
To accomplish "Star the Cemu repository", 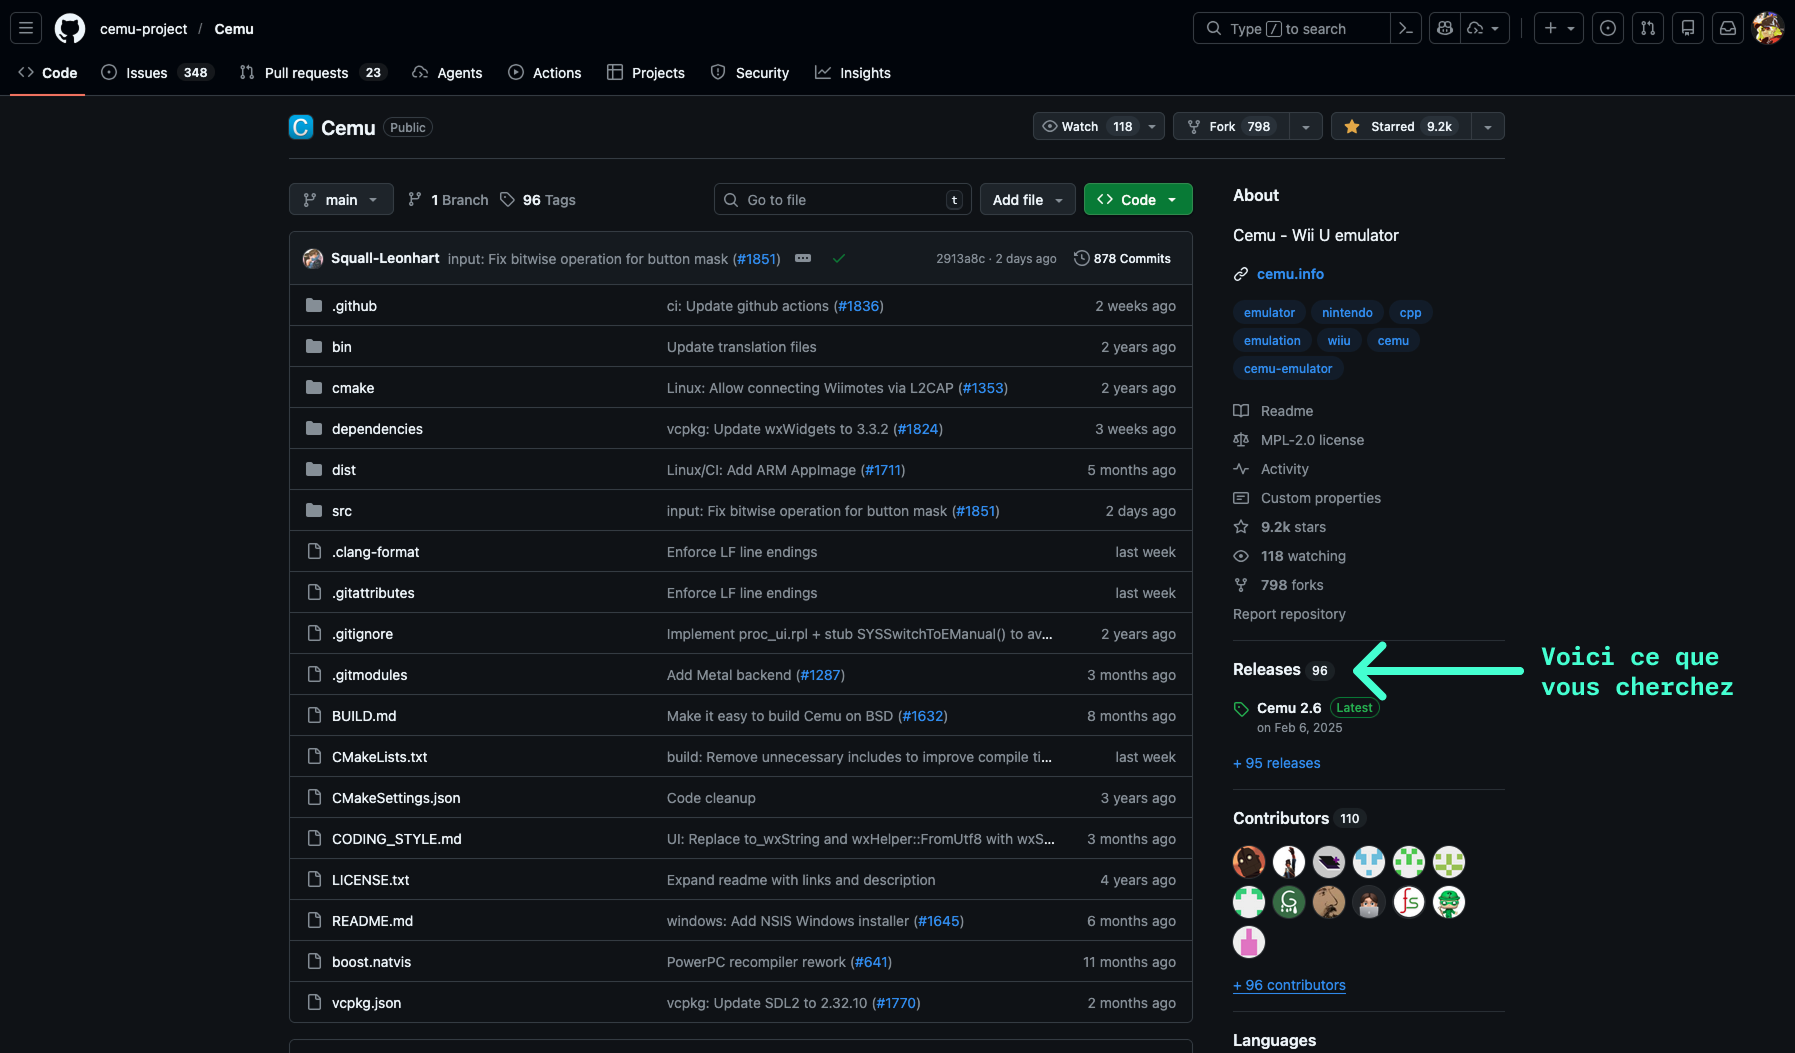I will pyautogui.click(x=1399, y=126).
